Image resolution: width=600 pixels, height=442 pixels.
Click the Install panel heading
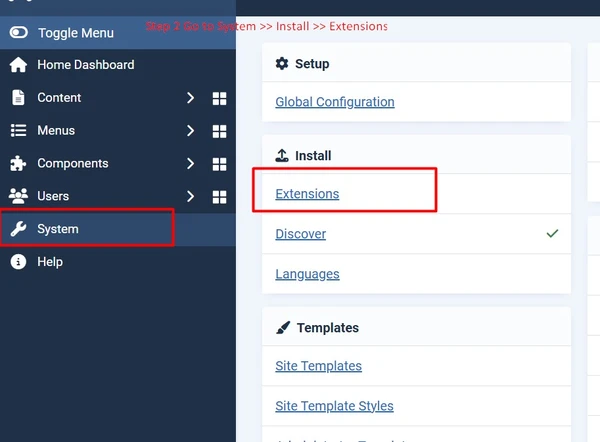click(313, 156)
